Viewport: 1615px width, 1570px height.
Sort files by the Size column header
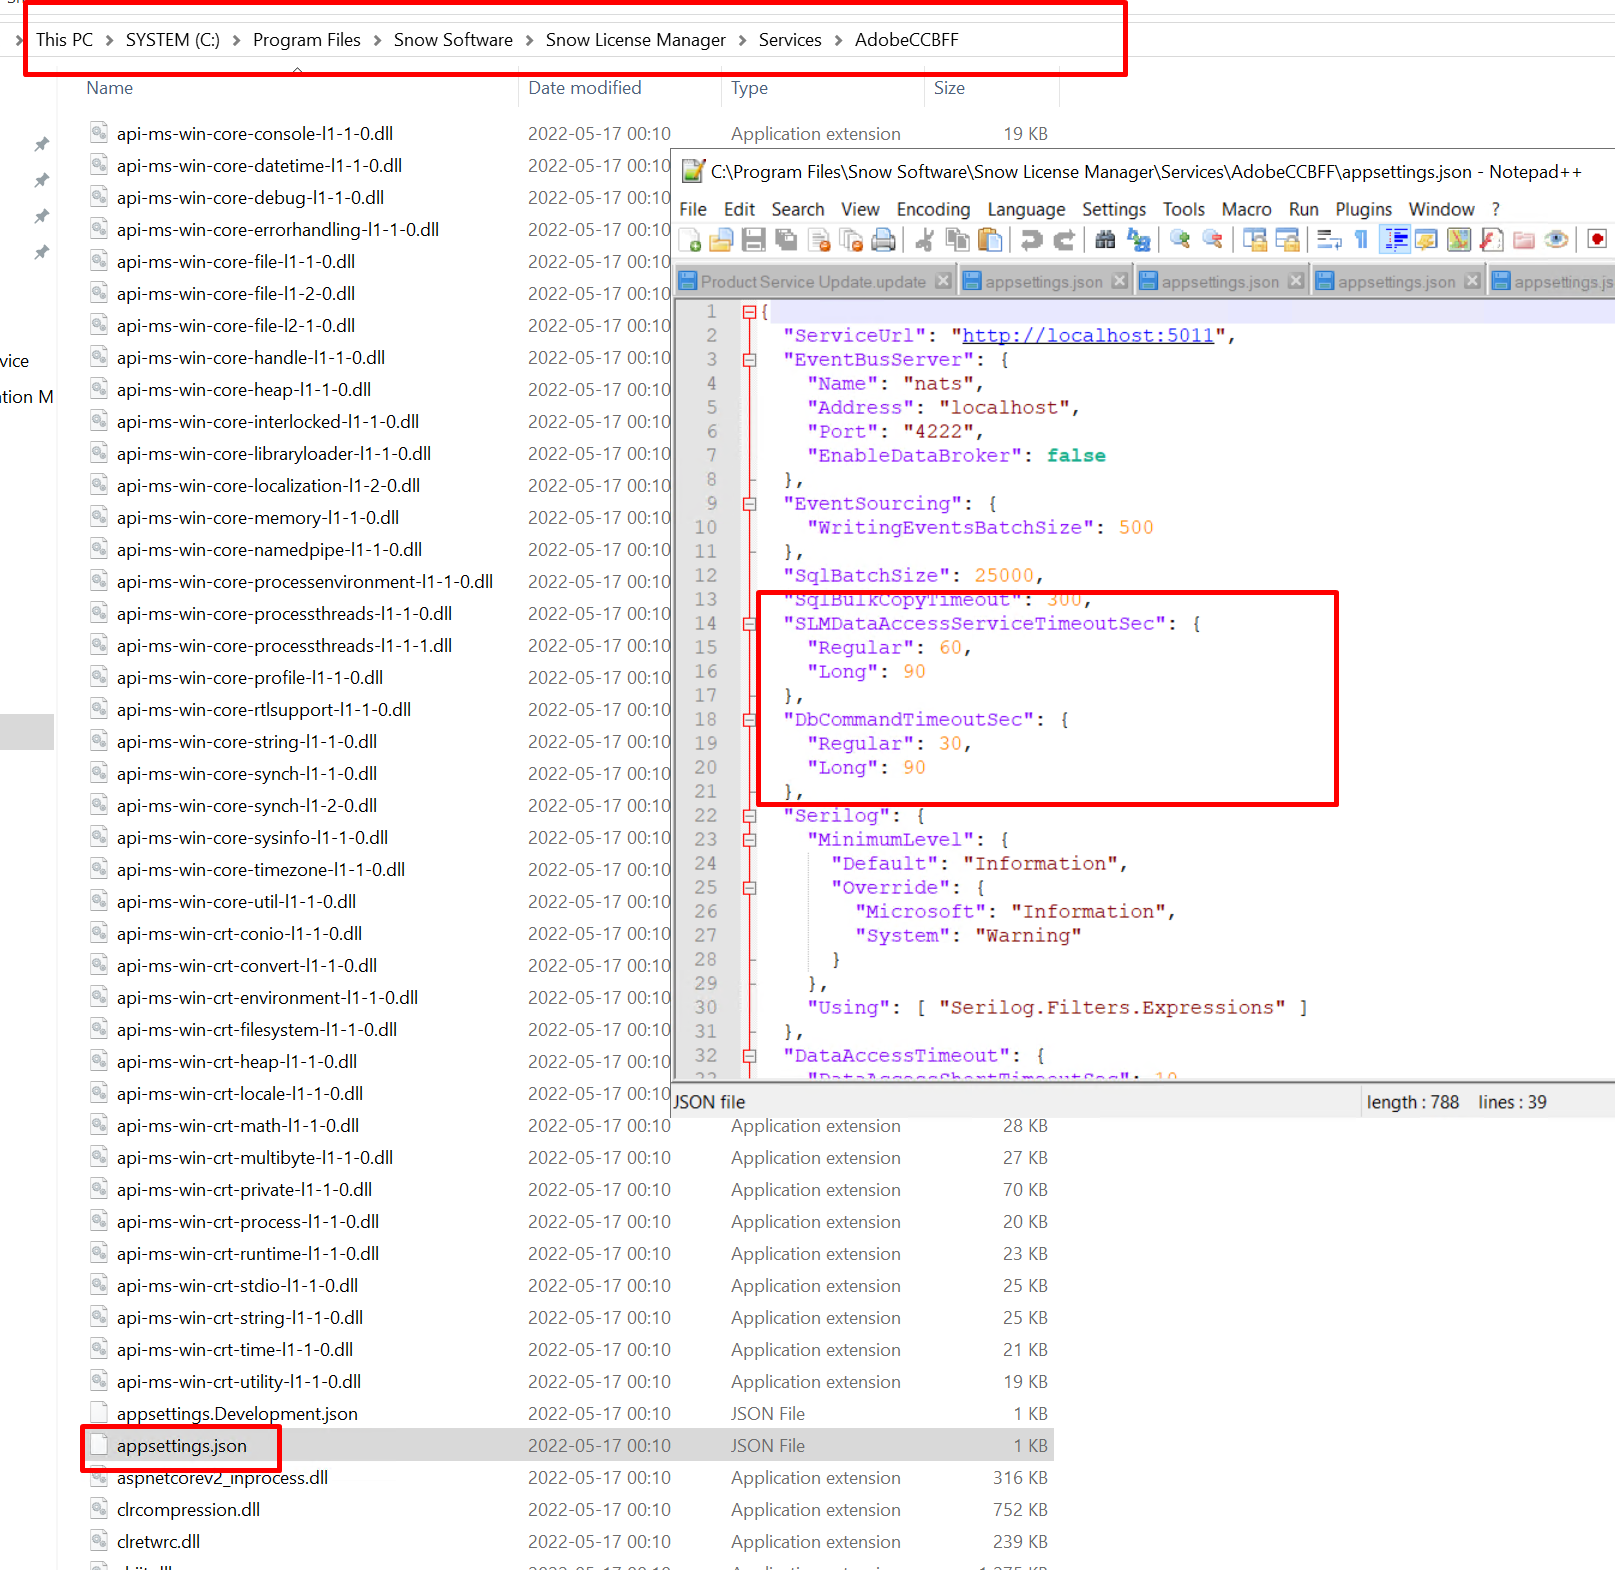pyautogui.click(x=949, y=88)
